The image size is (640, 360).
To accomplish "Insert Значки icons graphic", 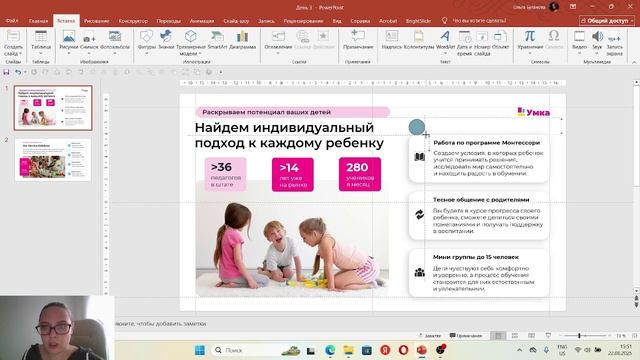I will coord(166,41).
